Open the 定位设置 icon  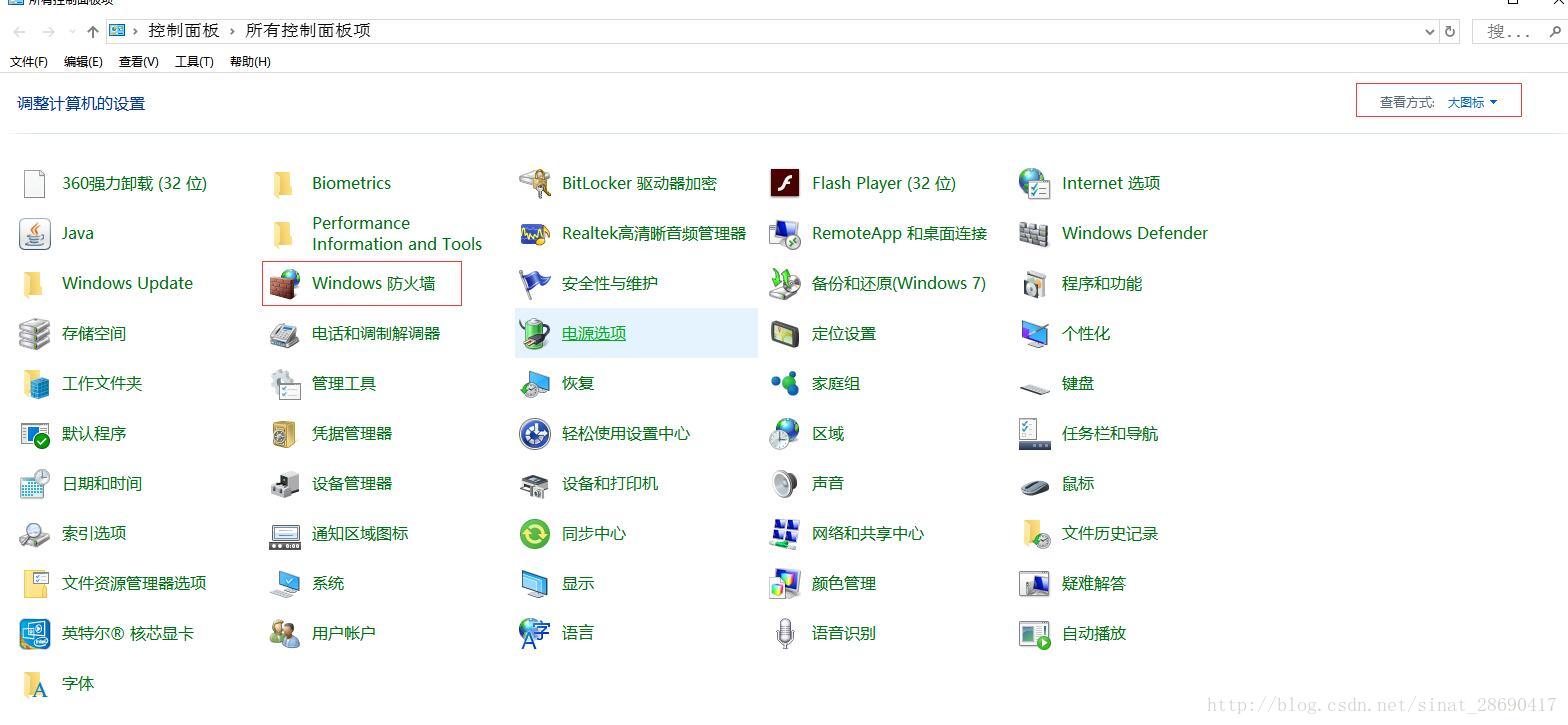pos(784,333)
